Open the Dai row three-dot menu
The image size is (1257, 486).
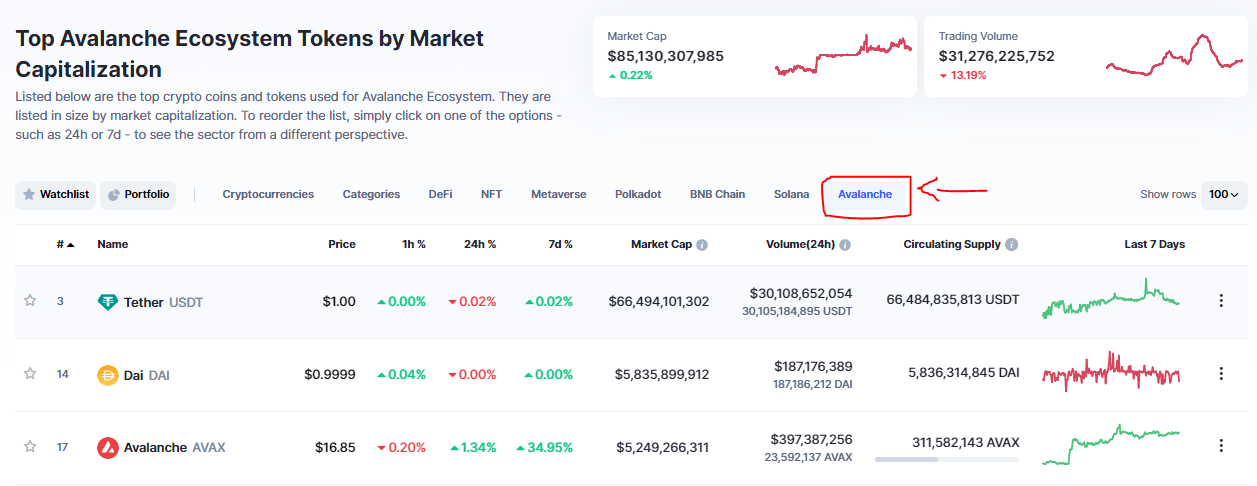[x=1220, y=374]
